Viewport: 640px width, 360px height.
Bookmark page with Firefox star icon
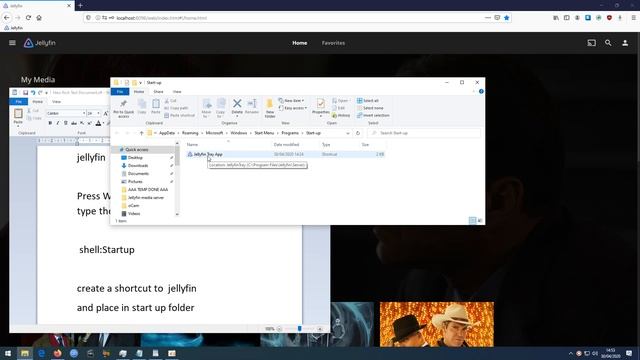coord(507,18)
